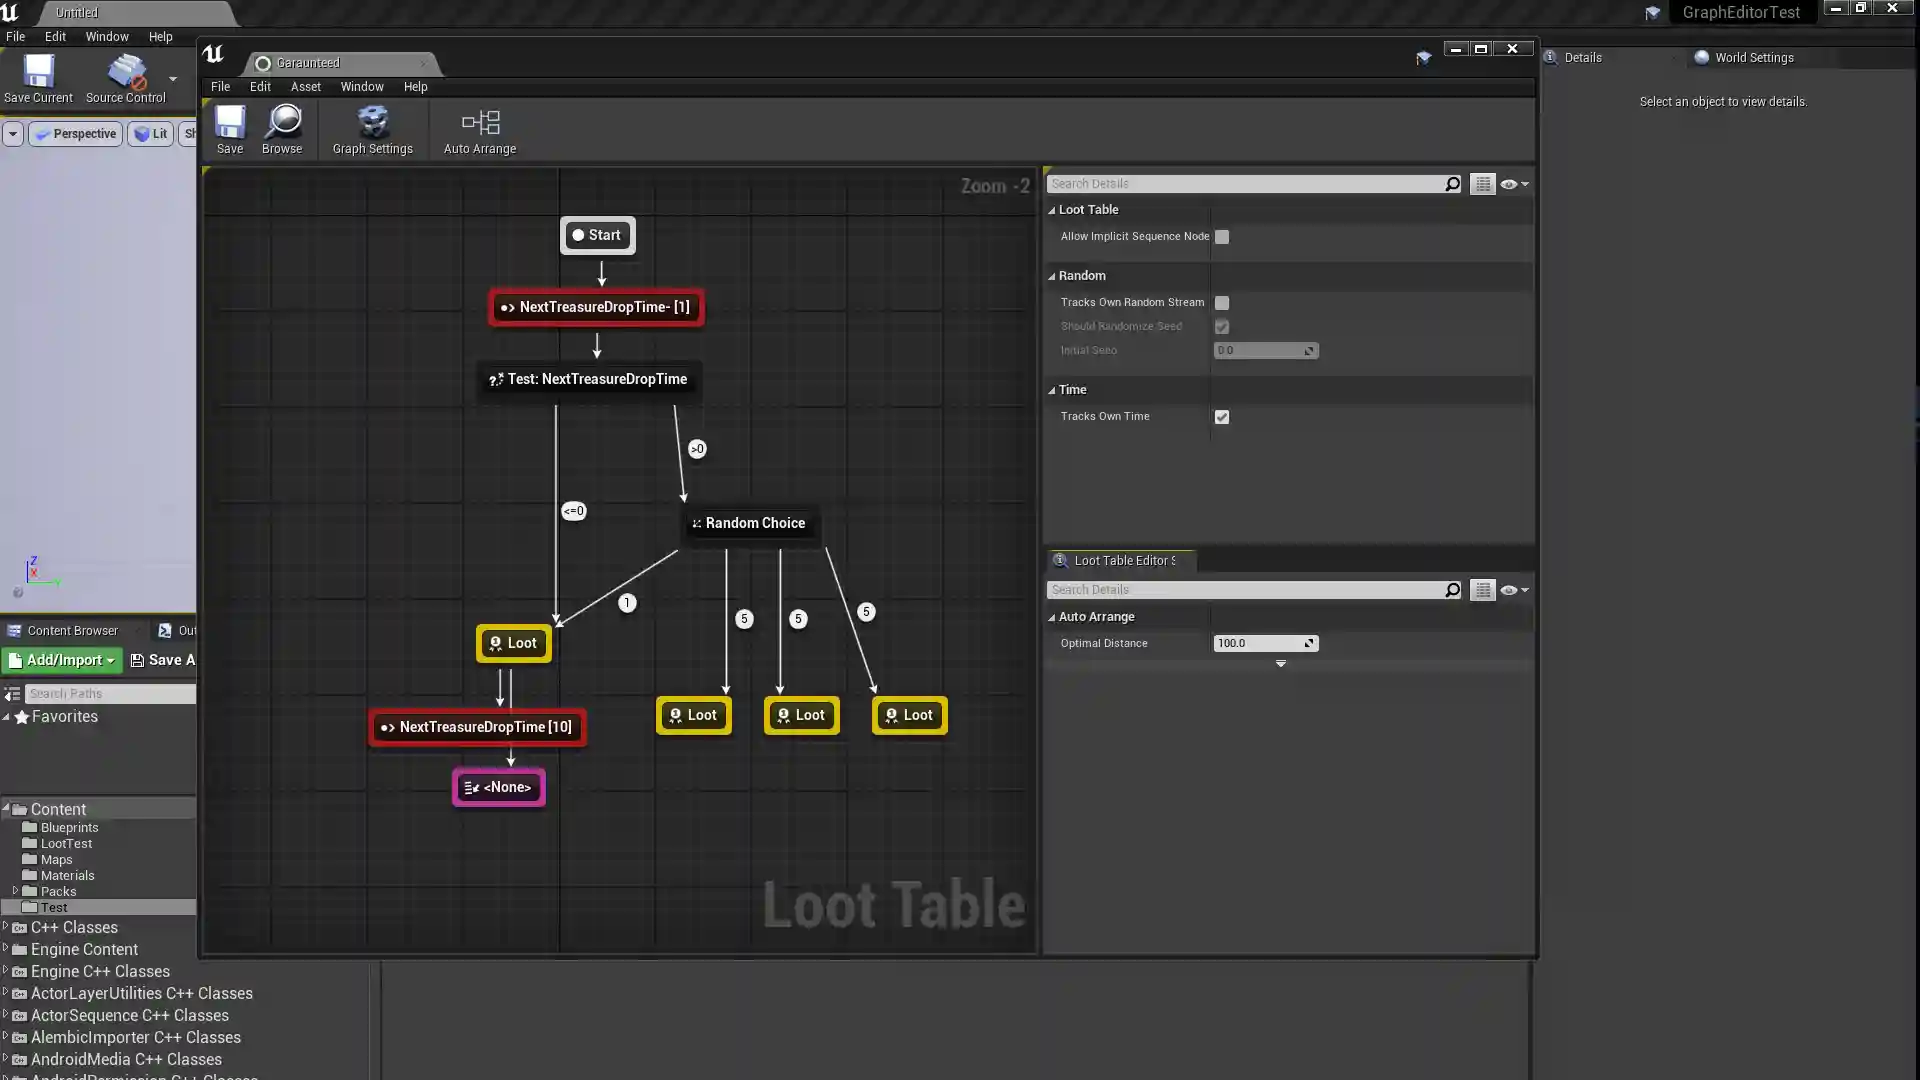1920x1080 pixels.
Task: Open the Add/Import dropdown
Action: (x=62, y=660)
